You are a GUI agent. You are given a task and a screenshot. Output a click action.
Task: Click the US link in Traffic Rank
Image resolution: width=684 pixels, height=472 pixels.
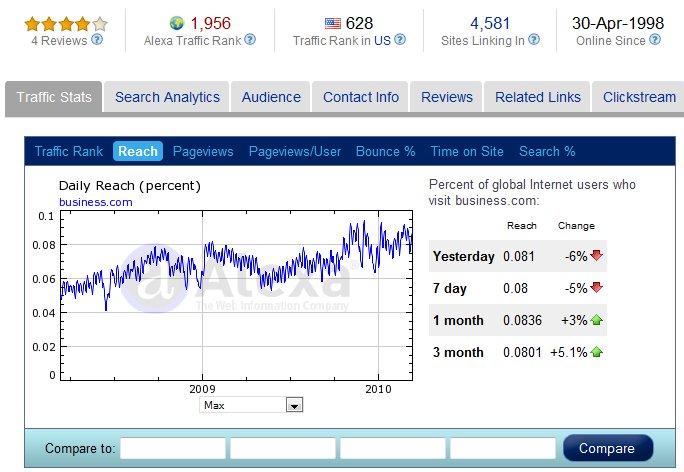tap(382, 41)
